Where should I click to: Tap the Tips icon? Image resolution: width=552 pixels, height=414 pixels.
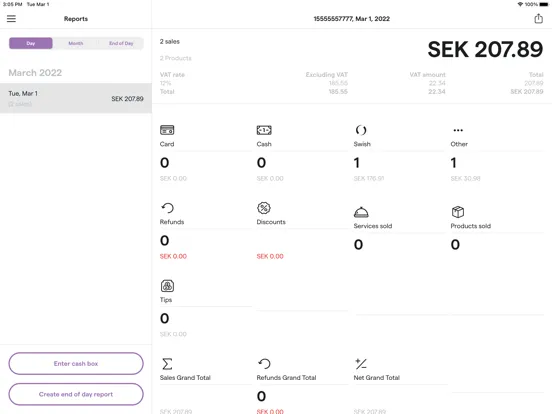pos(167,286)
